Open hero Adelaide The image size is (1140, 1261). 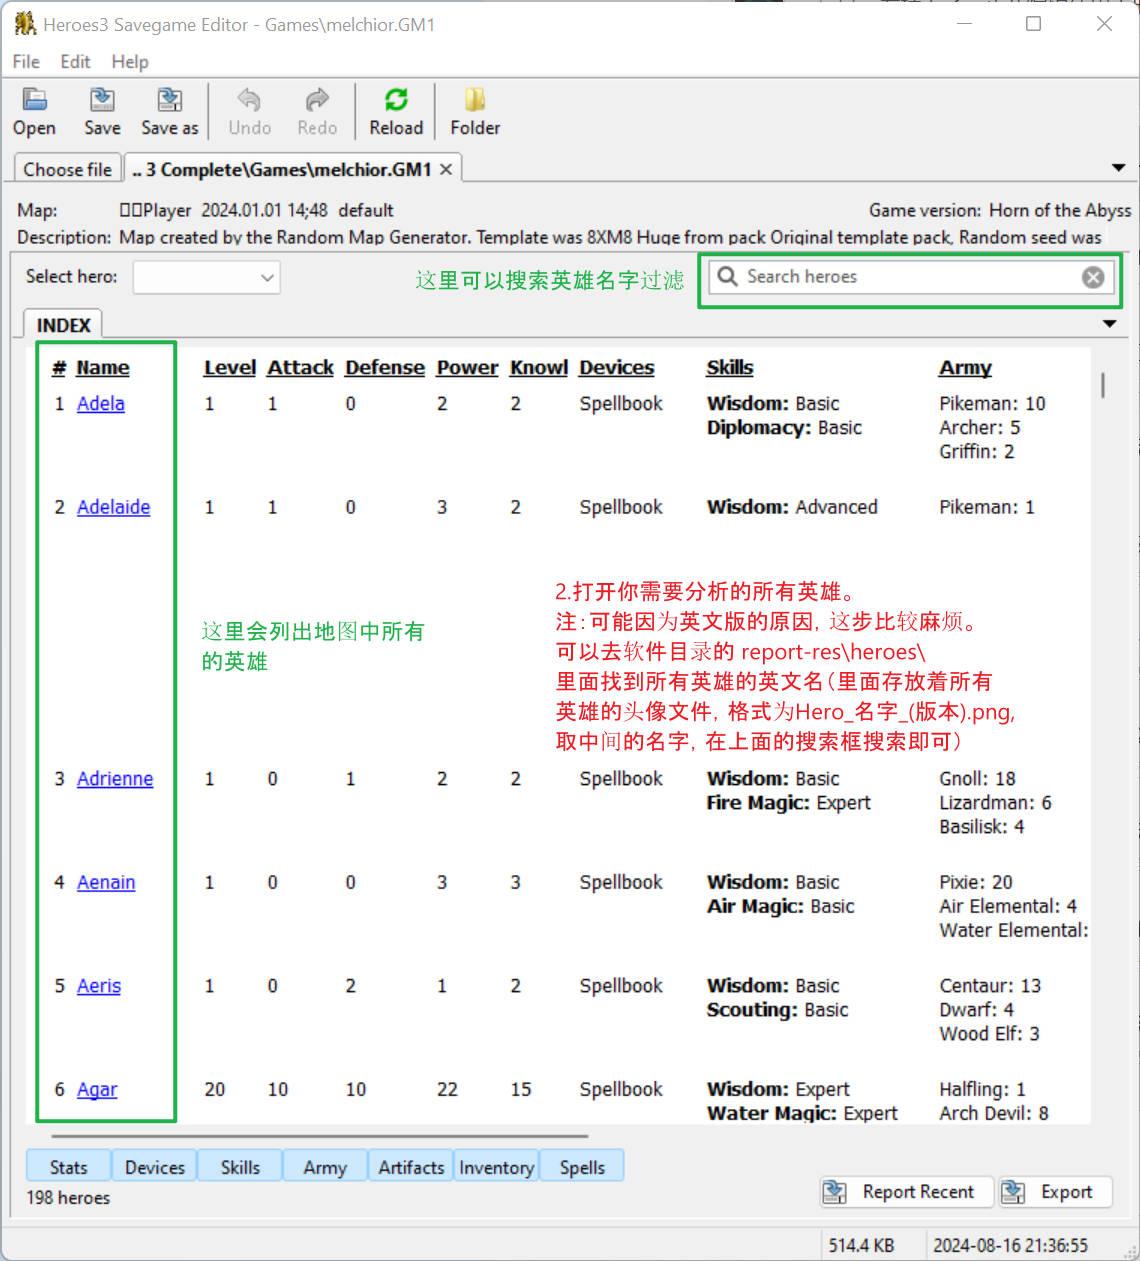click(x=114, y=508)
